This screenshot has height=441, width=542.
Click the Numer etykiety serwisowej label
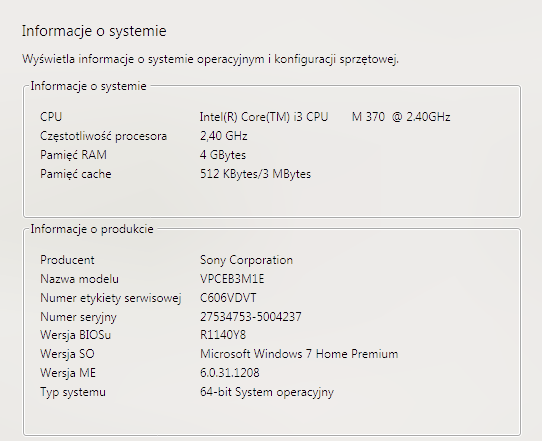point(111,298)
